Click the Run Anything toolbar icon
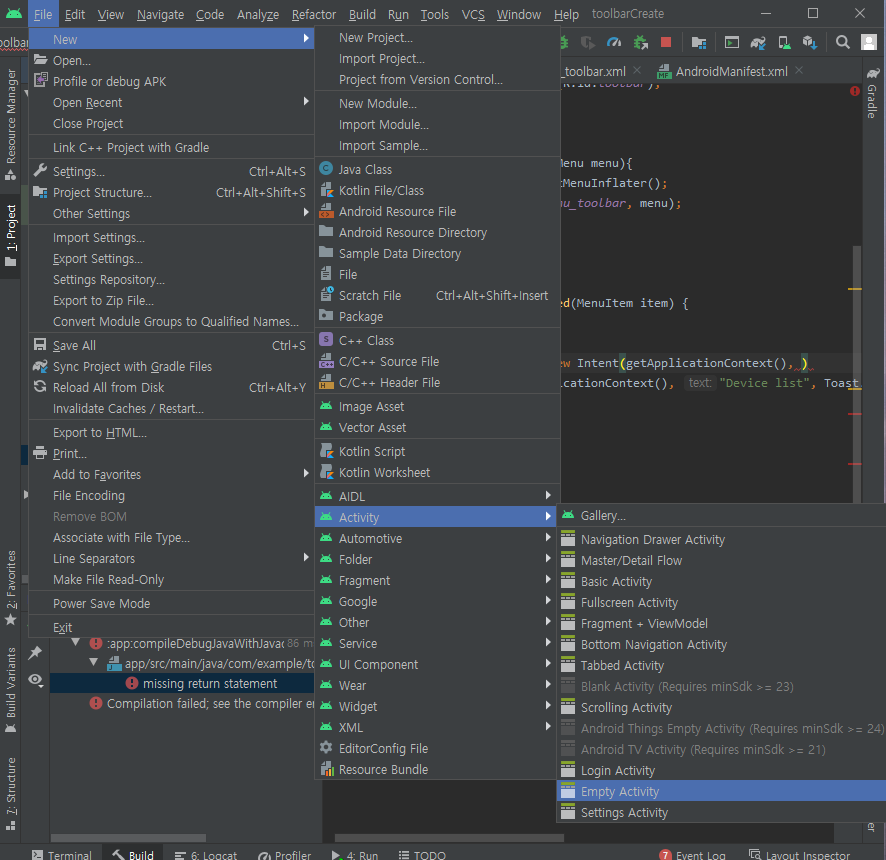 click(x=732, y=42)
